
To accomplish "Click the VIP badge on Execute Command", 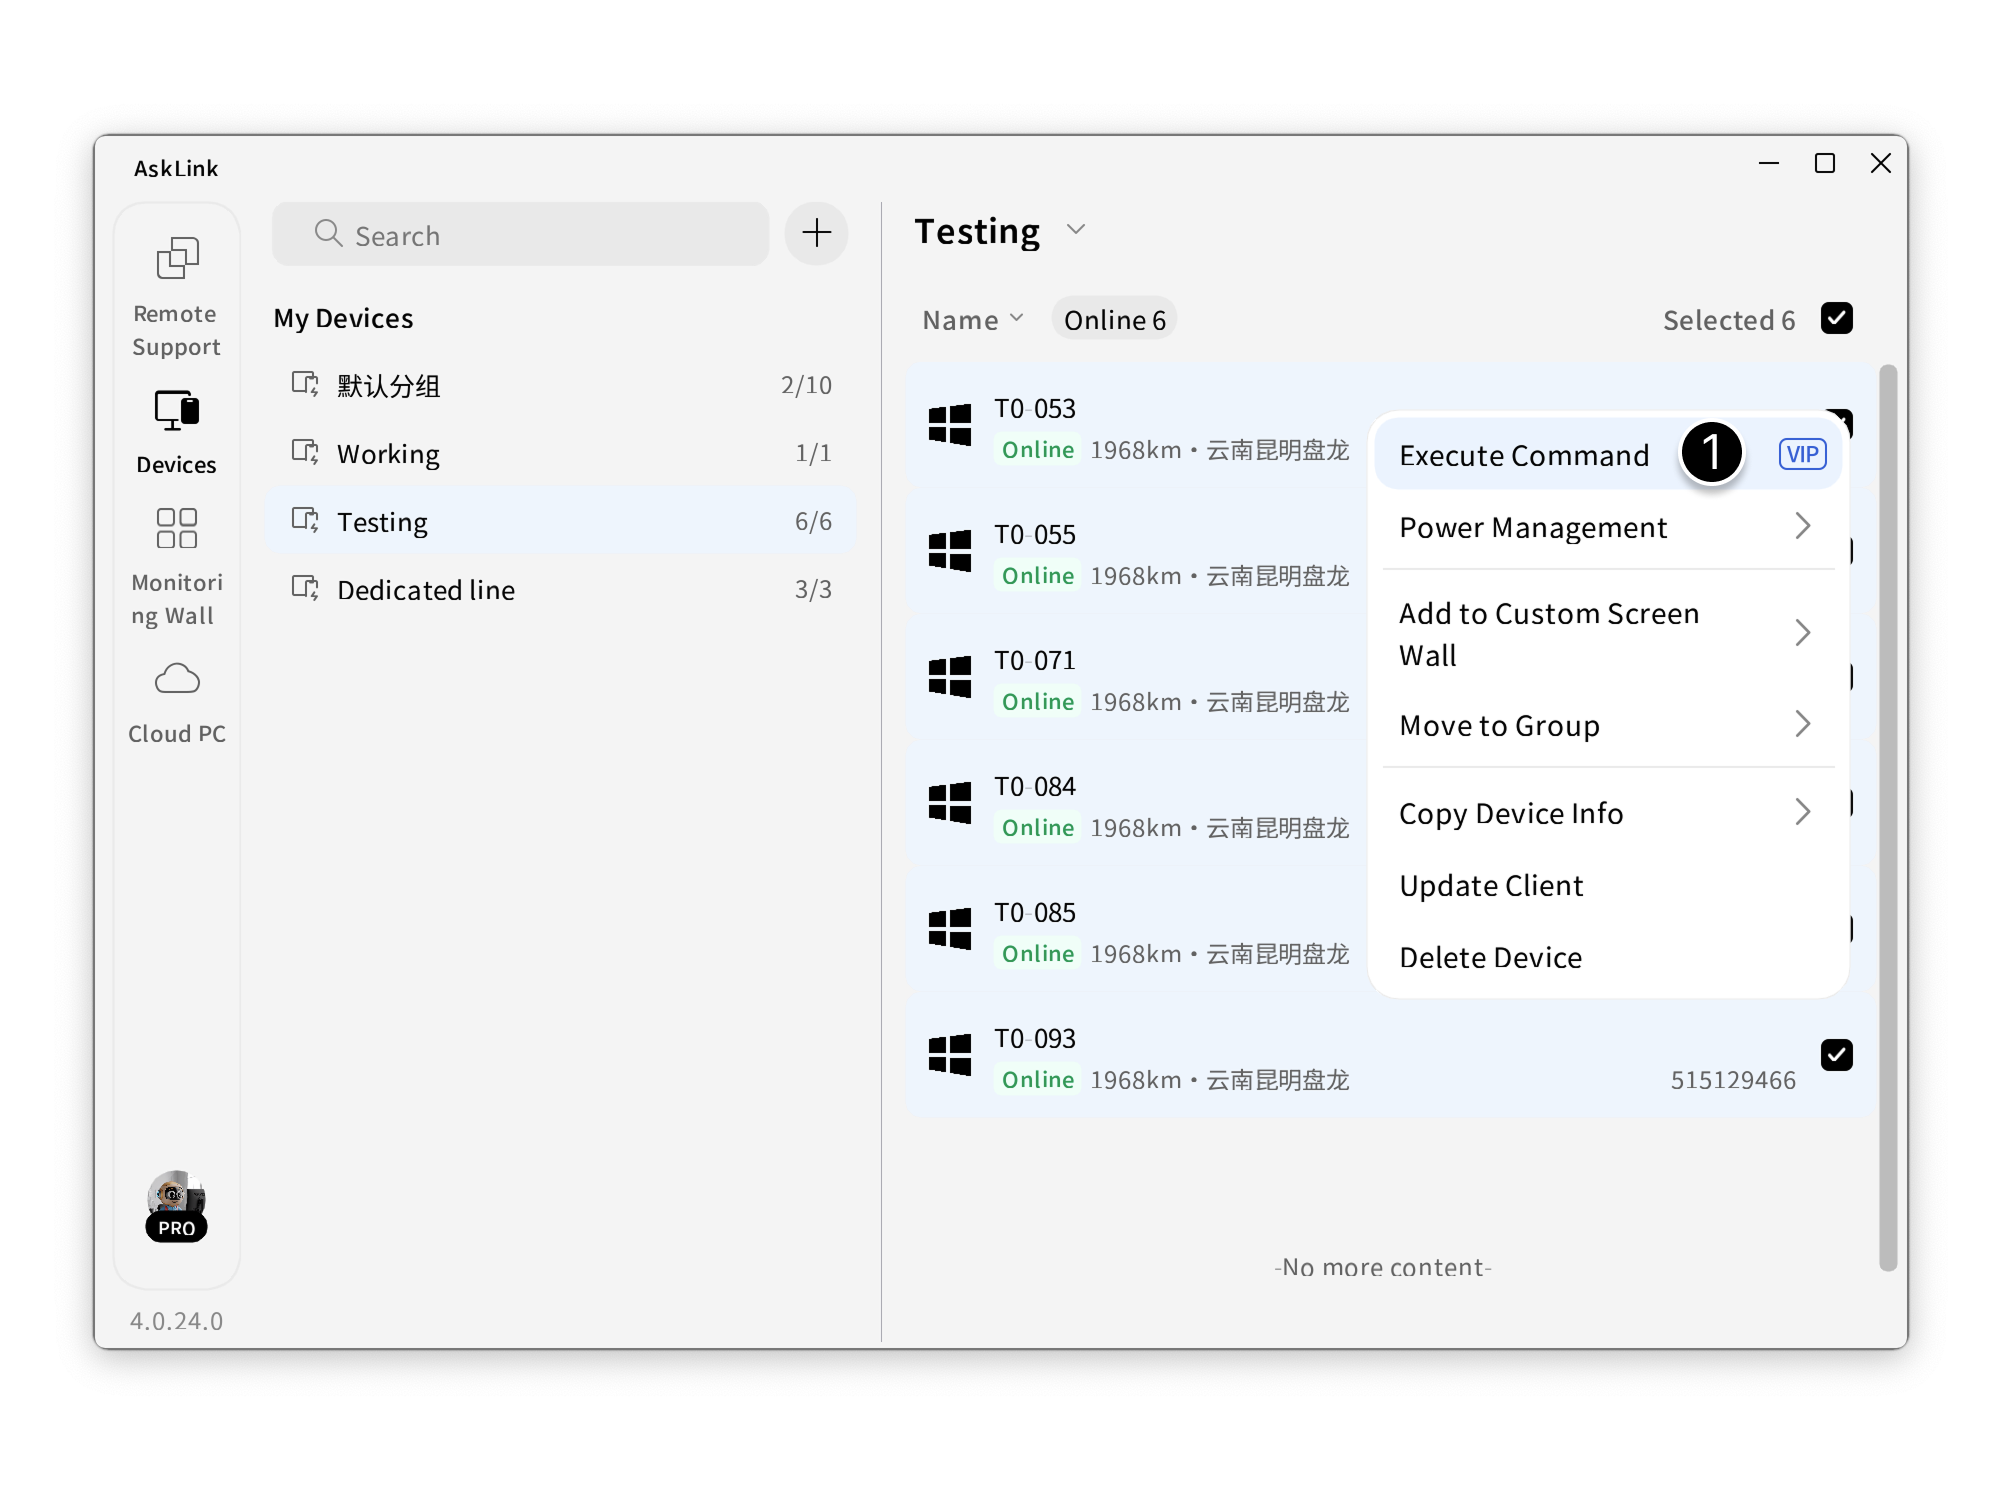I will (1802, 455).
